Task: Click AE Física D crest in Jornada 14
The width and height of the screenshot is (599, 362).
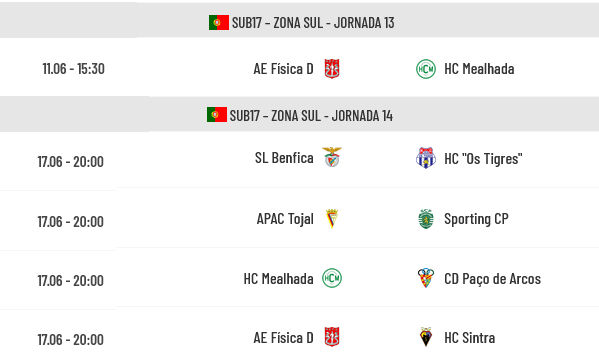Action: (x=332, y=337)
